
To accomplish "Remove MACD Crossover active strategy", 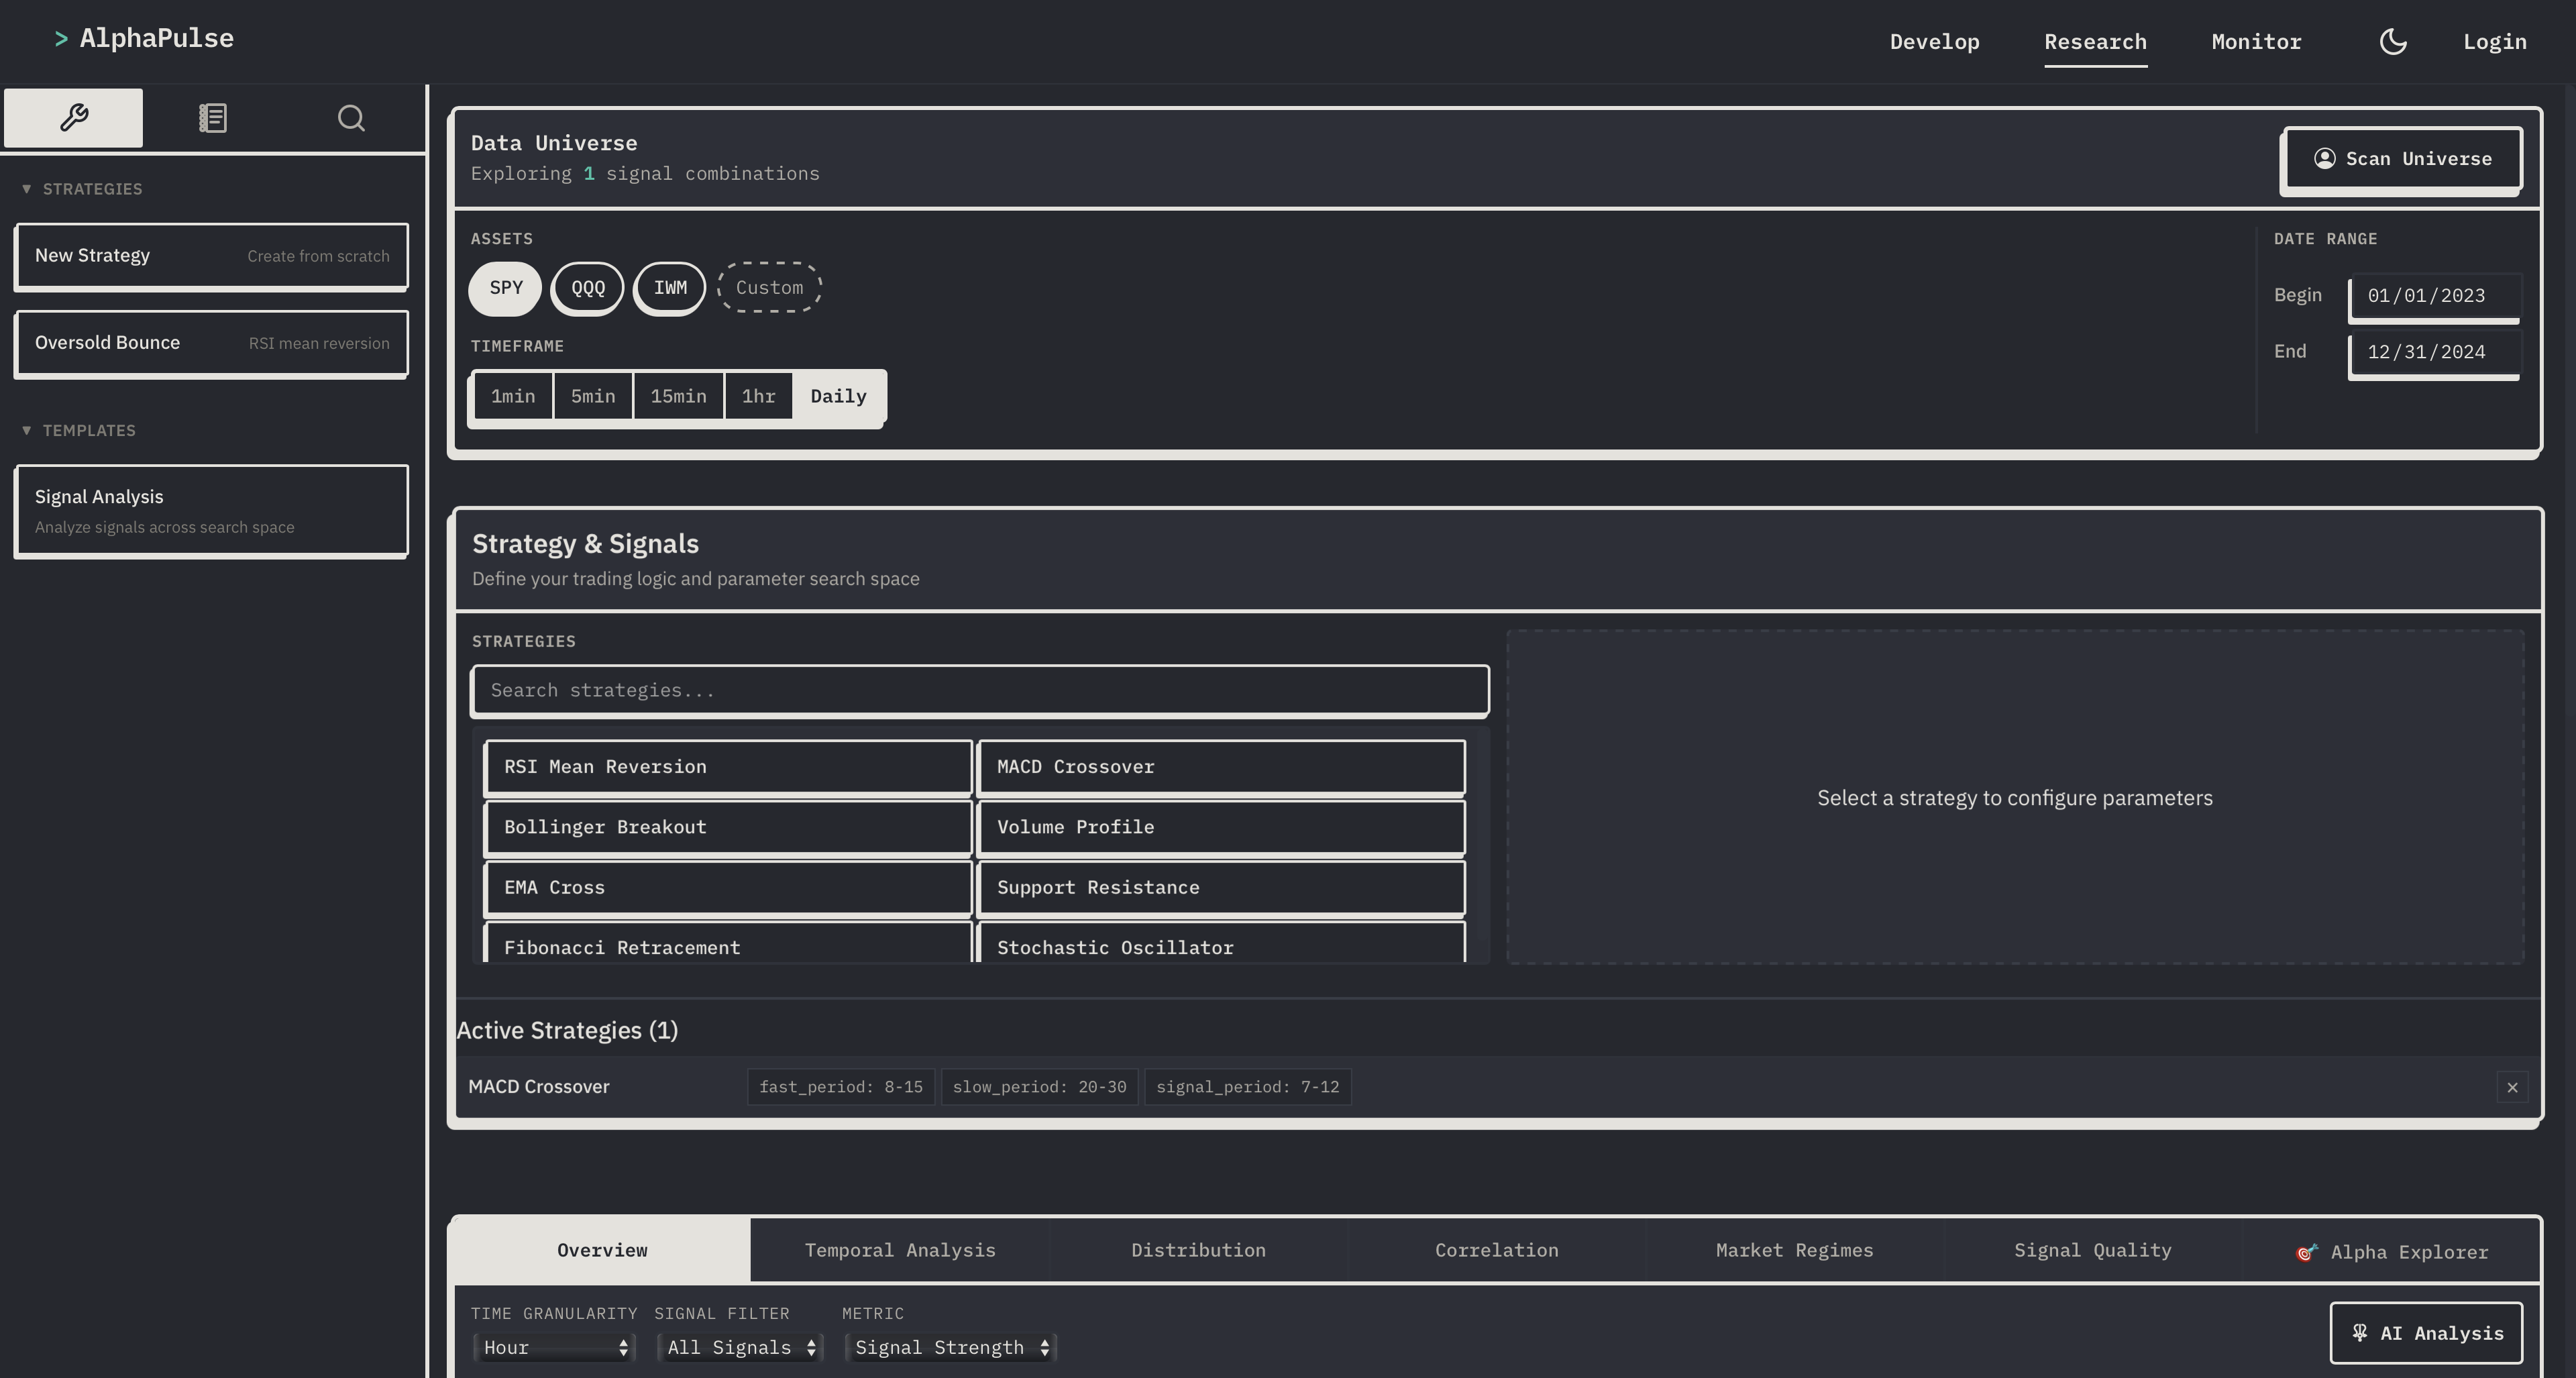I will pos(2512,1087).
